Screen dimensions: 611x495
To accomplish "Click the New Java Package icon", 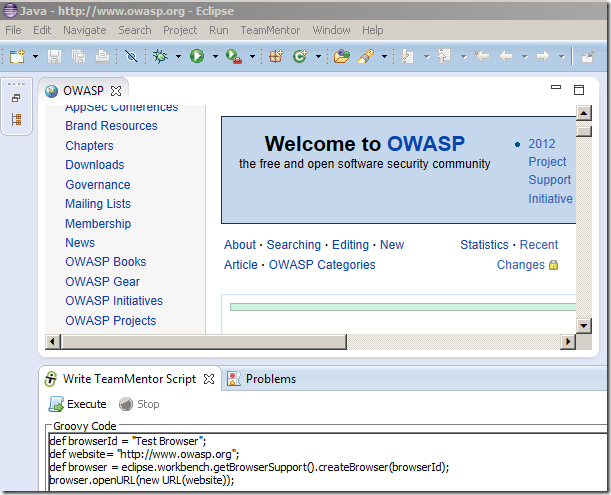I will point(276,57).
